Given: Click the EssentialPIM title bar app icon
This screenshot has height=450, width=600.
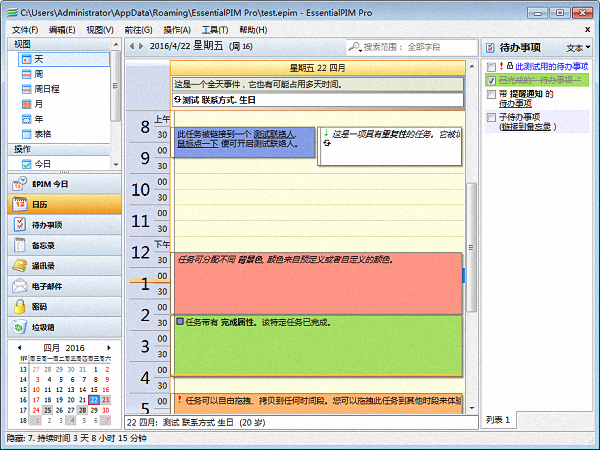Looking at the screenshot, I should click(x=13, y=13).
